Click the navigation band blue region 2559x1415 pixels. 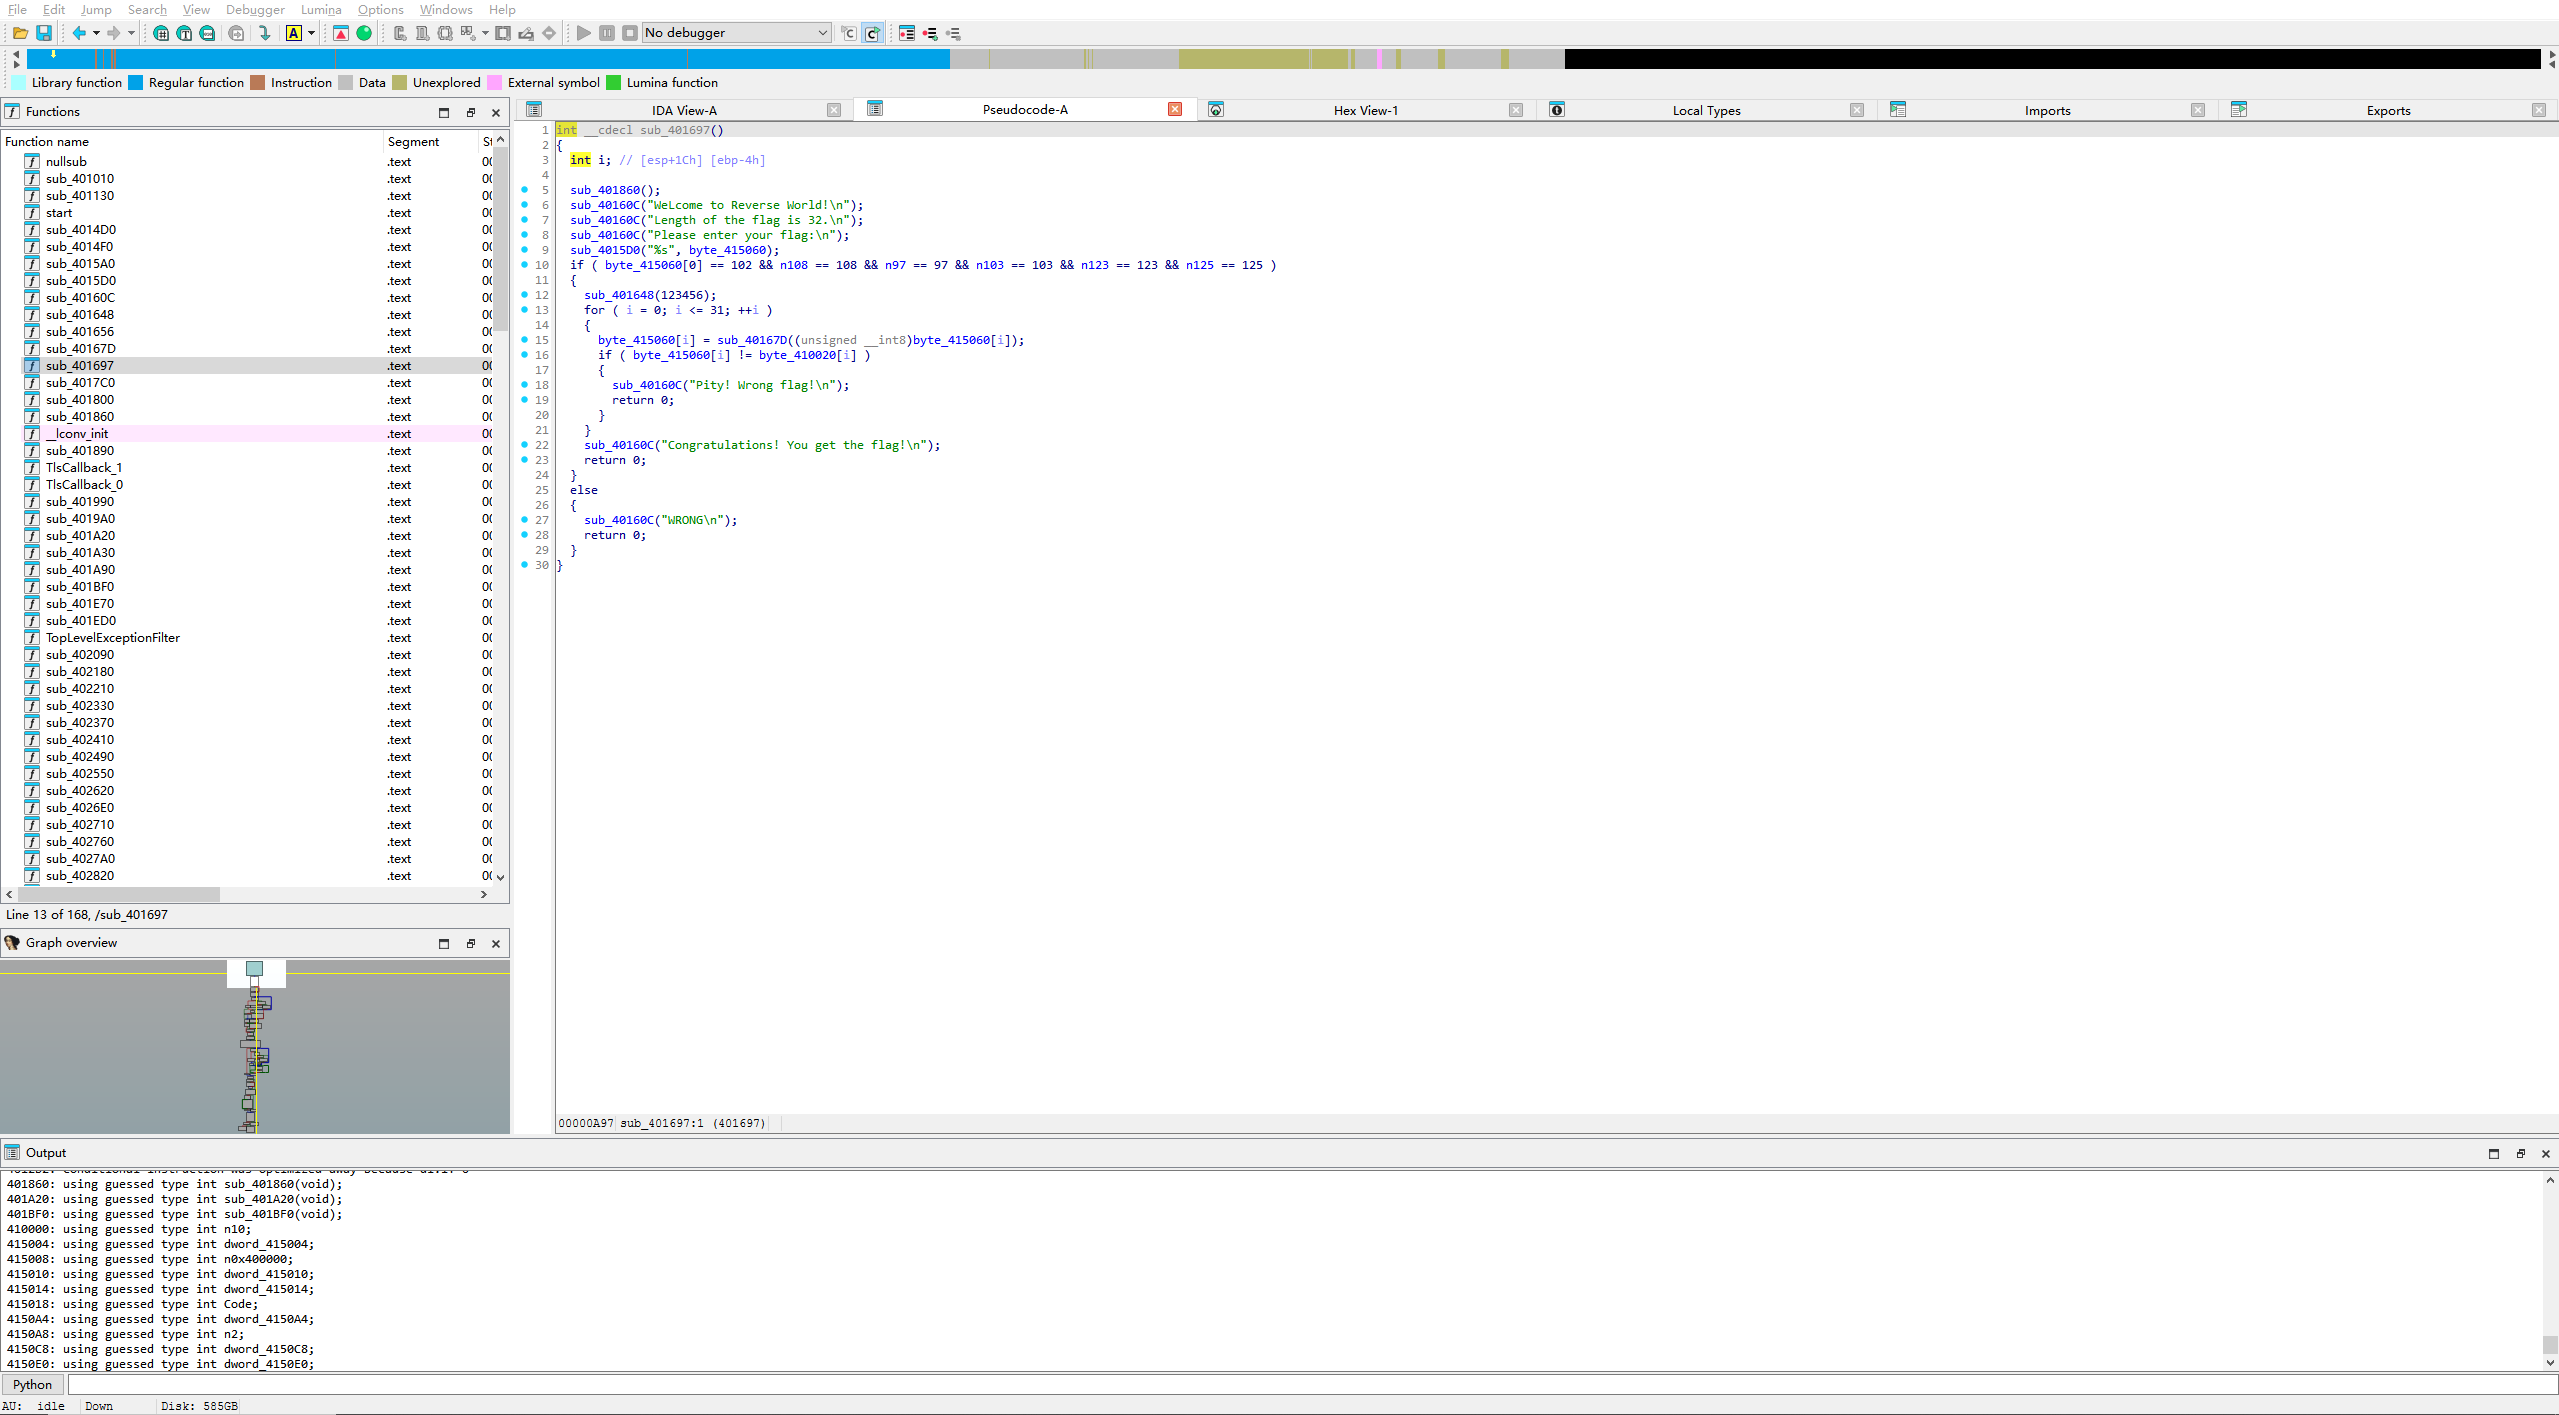[500, 59]
